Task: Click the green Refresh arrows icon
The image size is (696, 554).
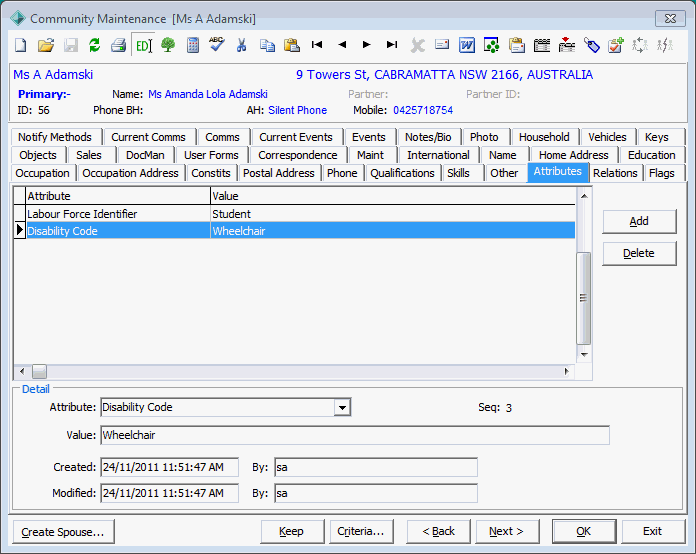Action: (x=94, y=45)
